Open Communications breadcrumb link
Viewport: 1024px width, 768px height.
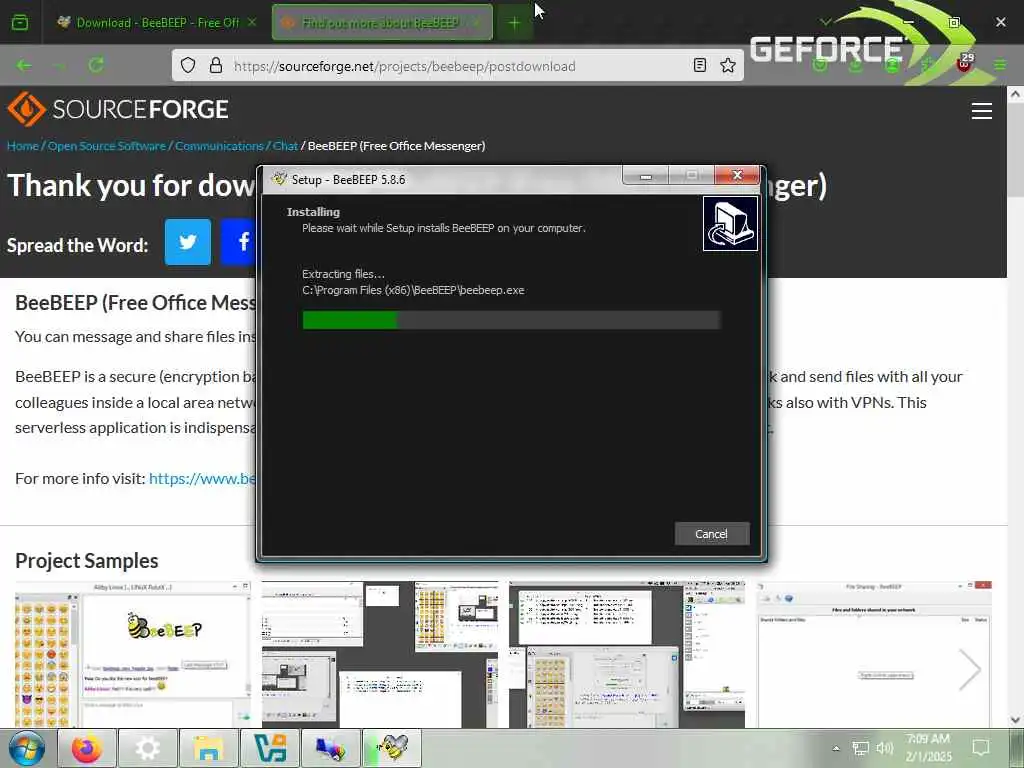pyautogui.click(x=219, y=146)
